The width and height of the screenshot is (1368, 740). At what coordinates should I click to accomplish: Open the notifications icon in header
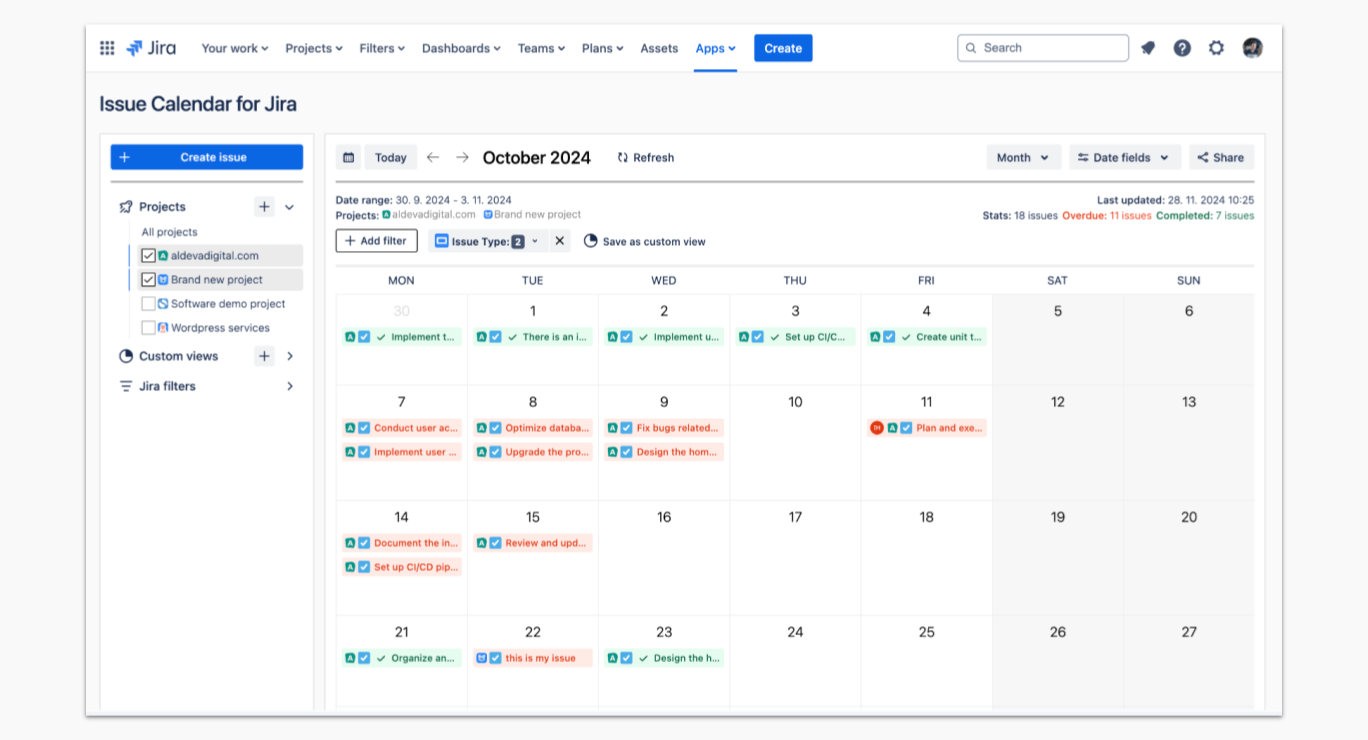click(1148, 48)
